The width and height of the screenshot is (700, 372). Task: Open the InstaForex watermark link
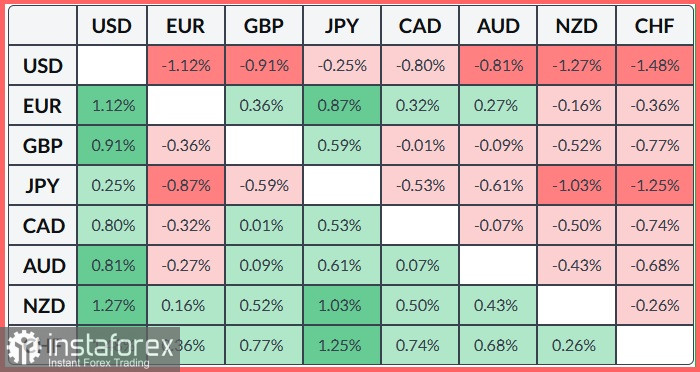pos(90,349)
